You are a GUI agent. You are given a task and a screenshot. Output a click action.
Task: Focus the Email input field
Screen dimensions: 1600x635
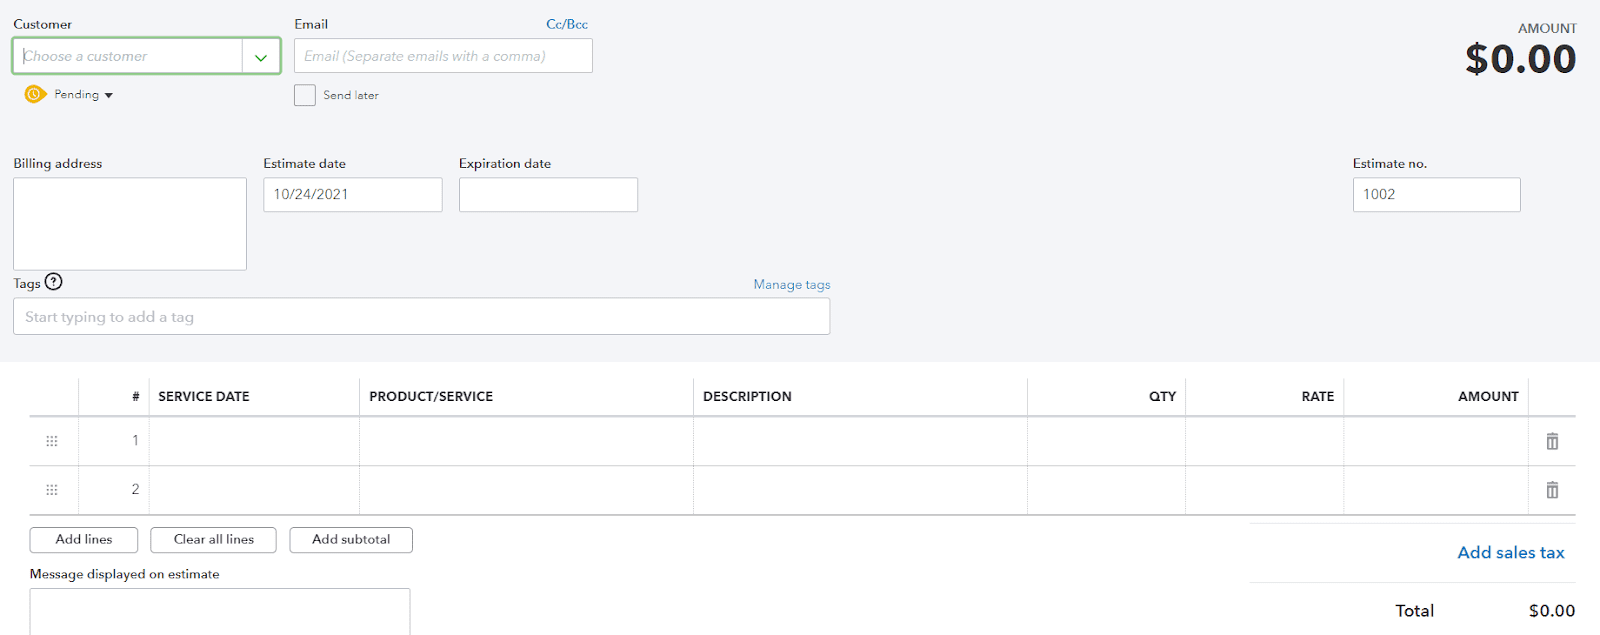pyautogui.click(x=443, y=56)
